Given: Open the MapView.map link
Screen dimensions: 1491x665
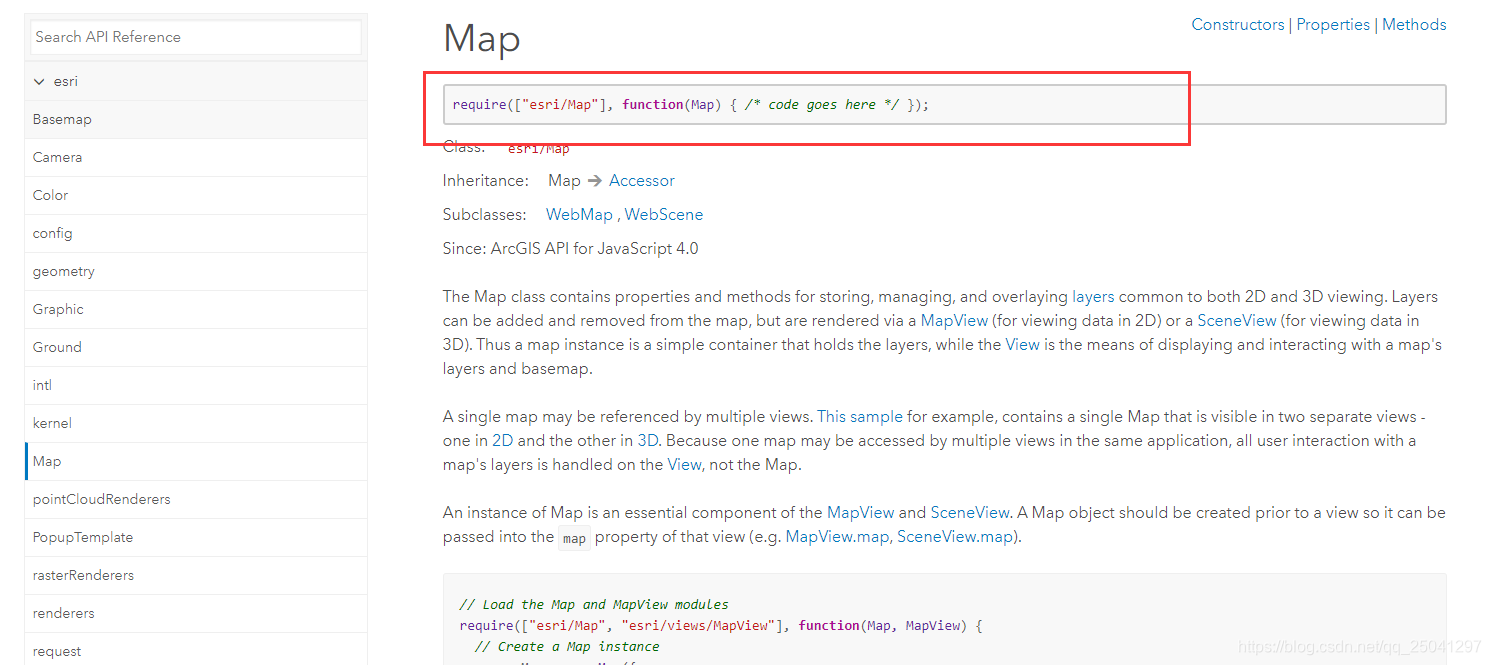Looking at the screenshot, I should (837, 537).
